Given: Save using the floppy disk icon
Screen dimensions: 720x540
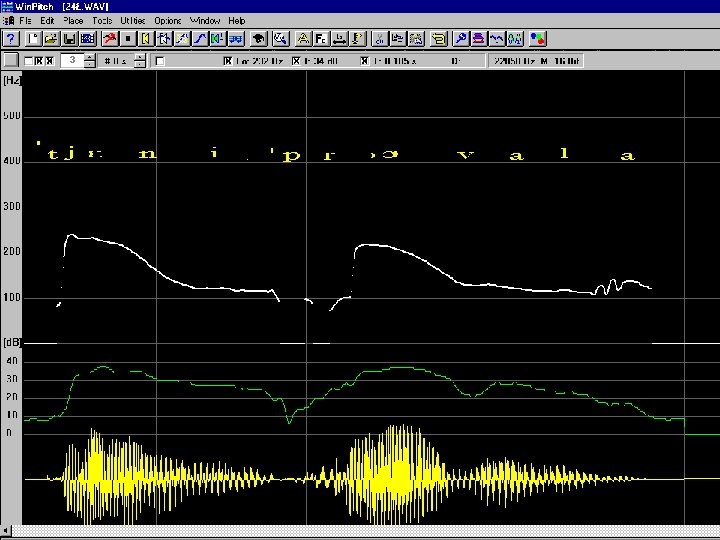Looking at the screenshot, I should [69, 39].
